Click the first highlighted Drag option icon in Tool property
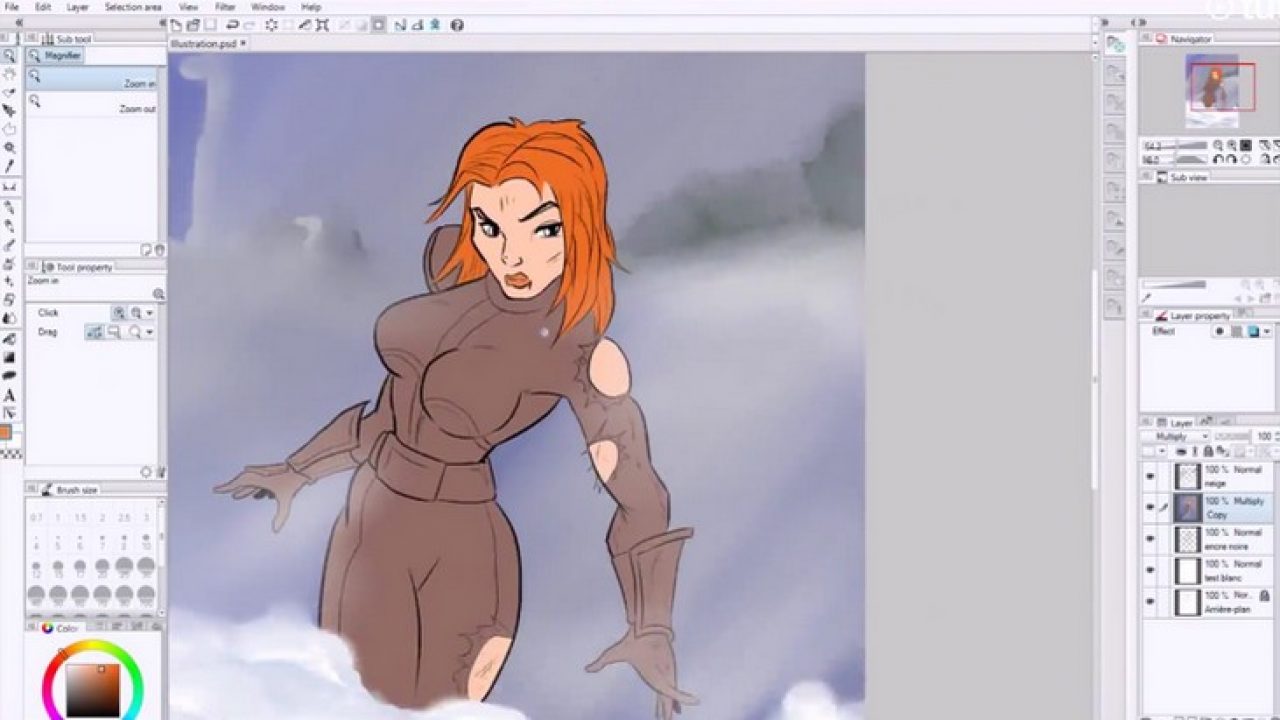This screenshot has width=1280, height=720. pyautogui.click(x=95, y=332)
